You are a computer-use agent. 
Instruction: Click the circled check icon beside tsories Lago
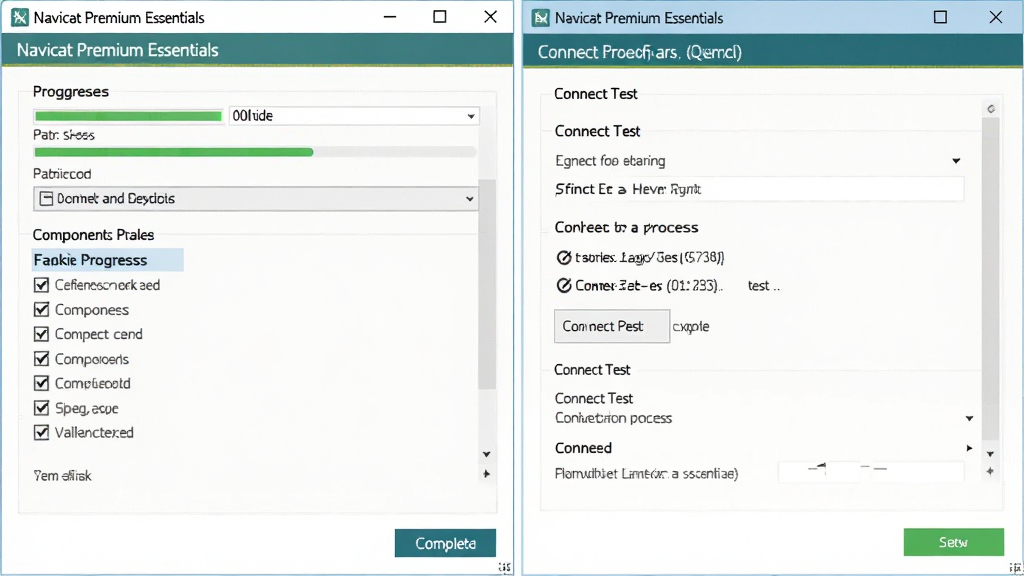coord(564,257)
